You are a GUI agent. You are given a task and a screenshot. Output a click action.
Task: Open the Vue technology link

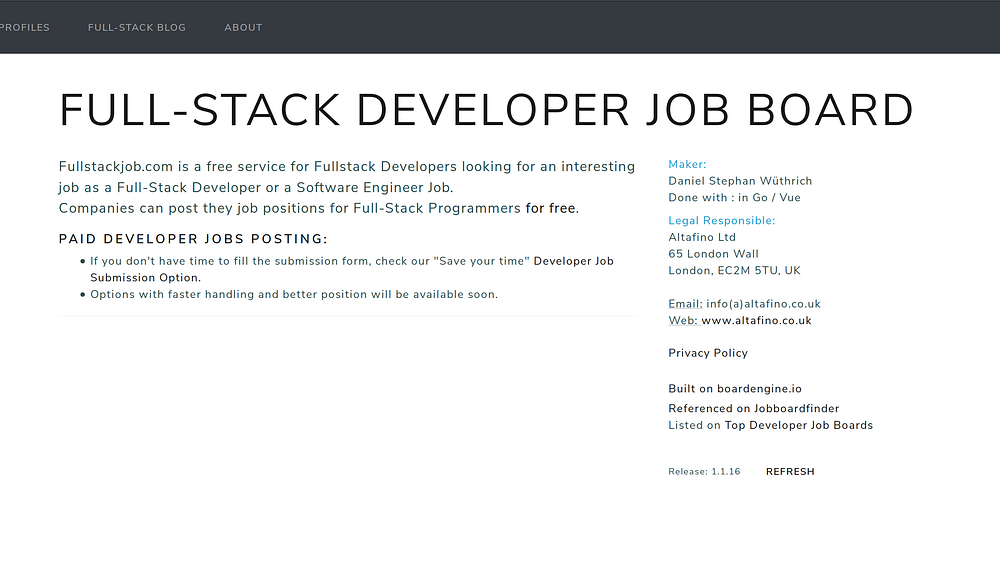pos(789,198)
